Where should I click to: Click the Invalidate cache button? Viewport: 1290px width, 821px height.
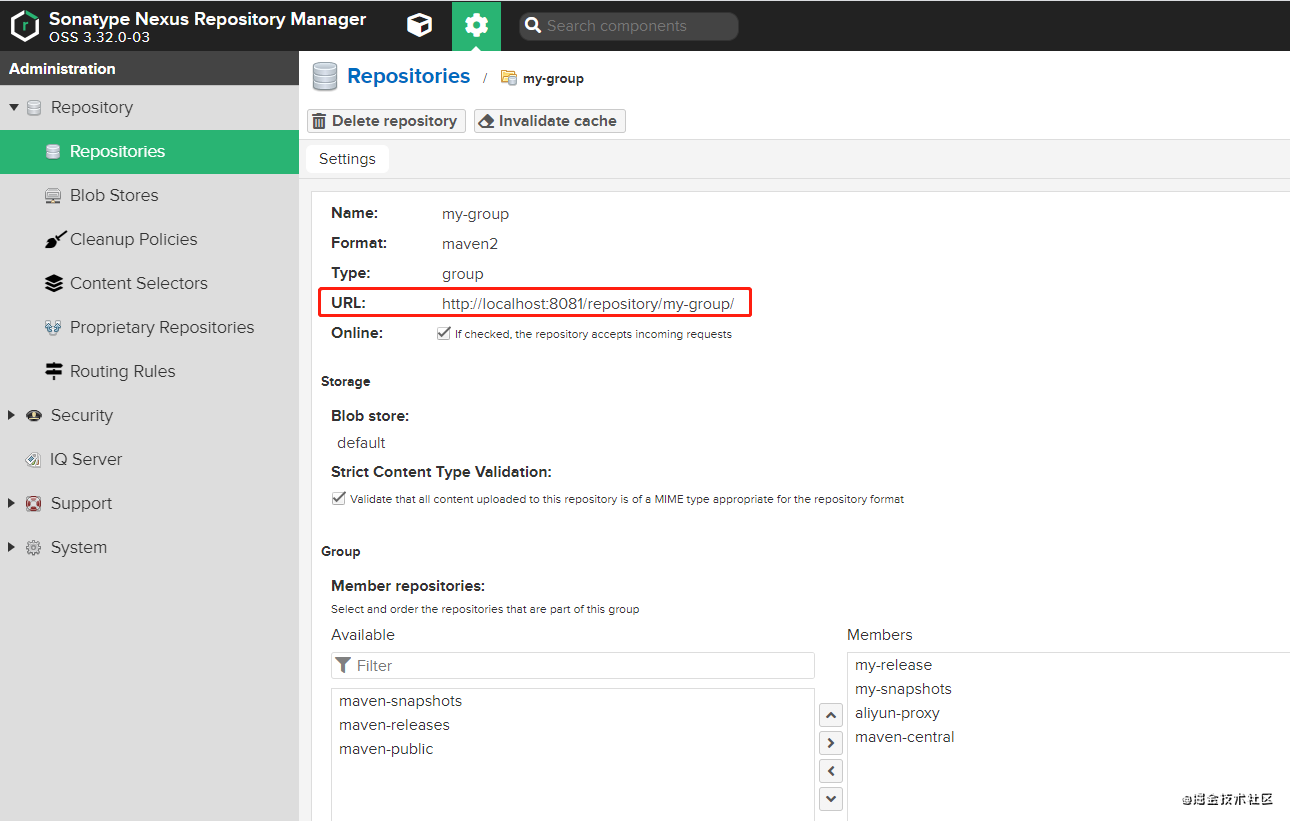click(550, 121)
